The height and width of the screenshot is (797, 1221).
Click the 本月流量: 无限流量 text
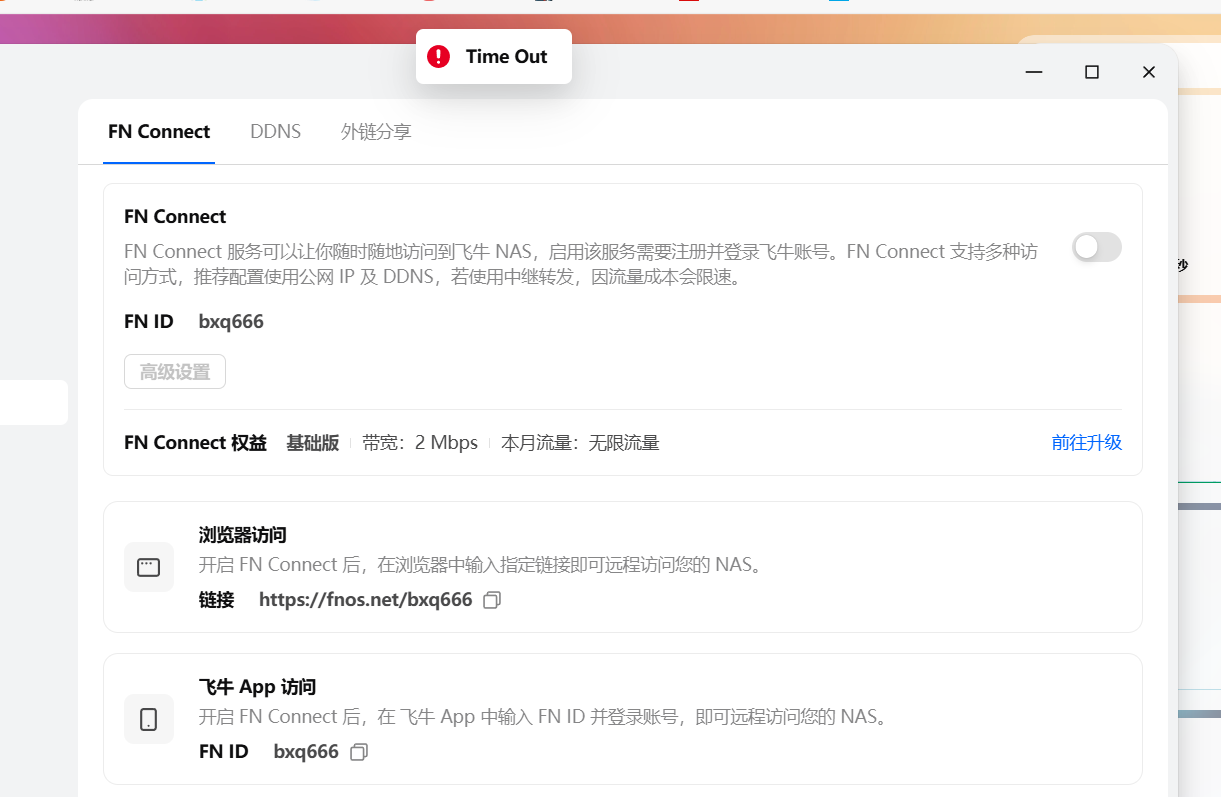[580, 443]
